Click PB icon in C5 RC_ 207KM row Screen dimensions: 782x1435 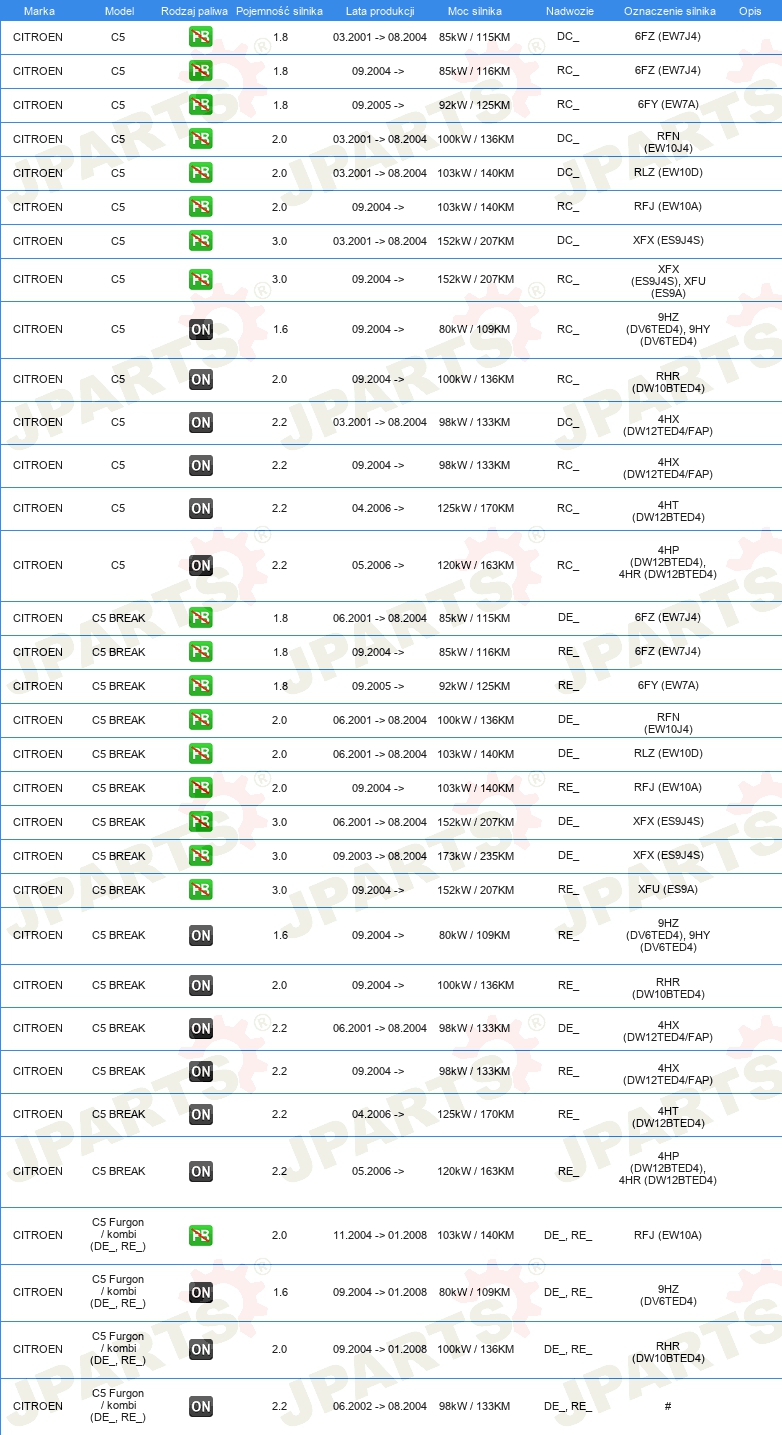pyautogui.click(x=200, y=280)
